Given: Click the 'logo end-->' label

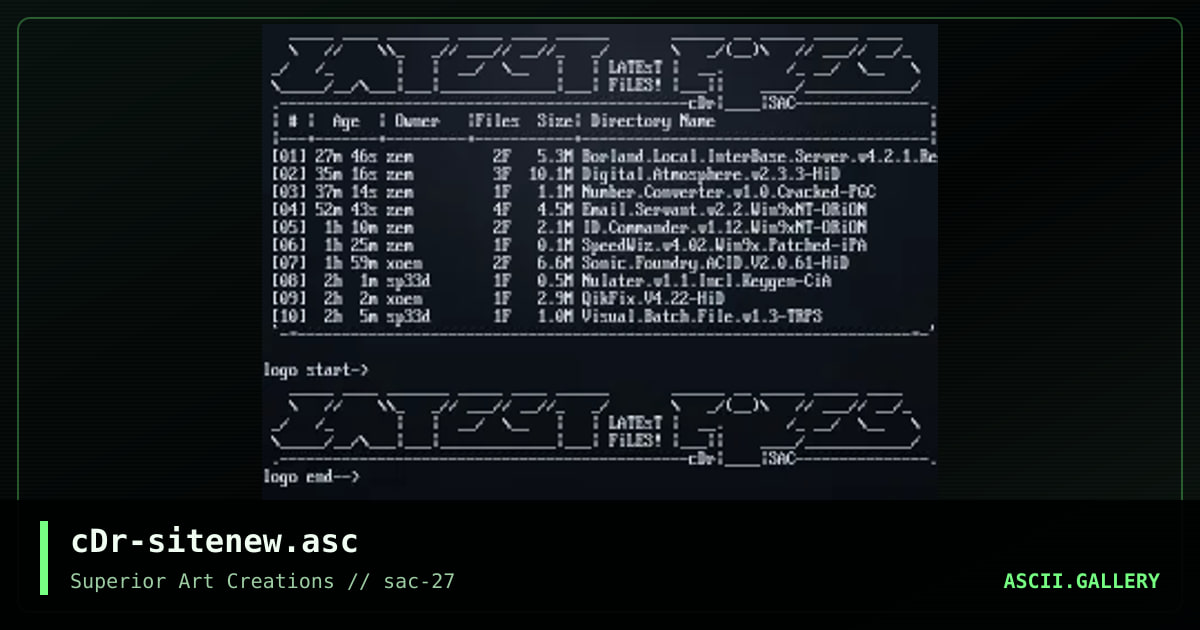Looking at the screenshot, I should point(311,477).
